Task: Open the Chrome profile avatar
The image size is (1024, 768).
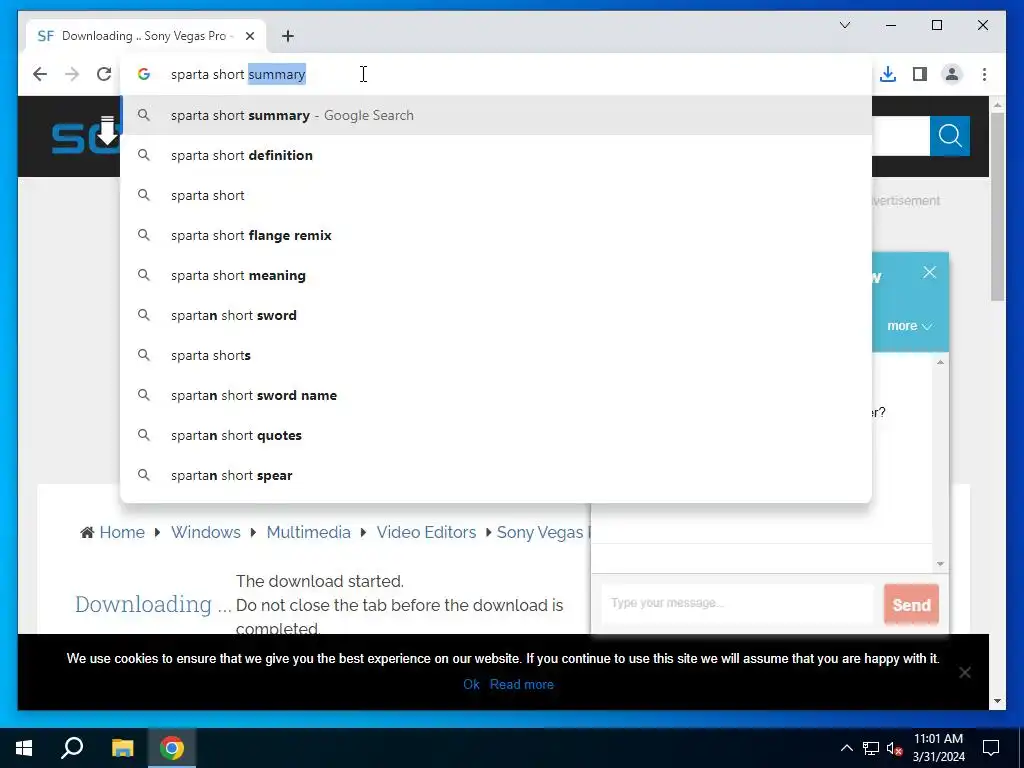Action: [x=952, y=74]
